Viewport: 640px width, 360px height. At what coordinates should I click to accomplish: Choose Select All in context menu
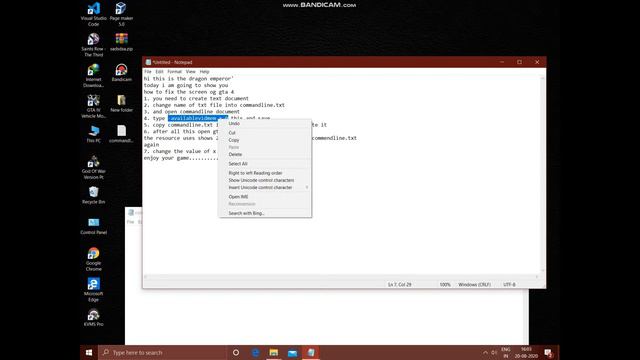coord(264,164)
